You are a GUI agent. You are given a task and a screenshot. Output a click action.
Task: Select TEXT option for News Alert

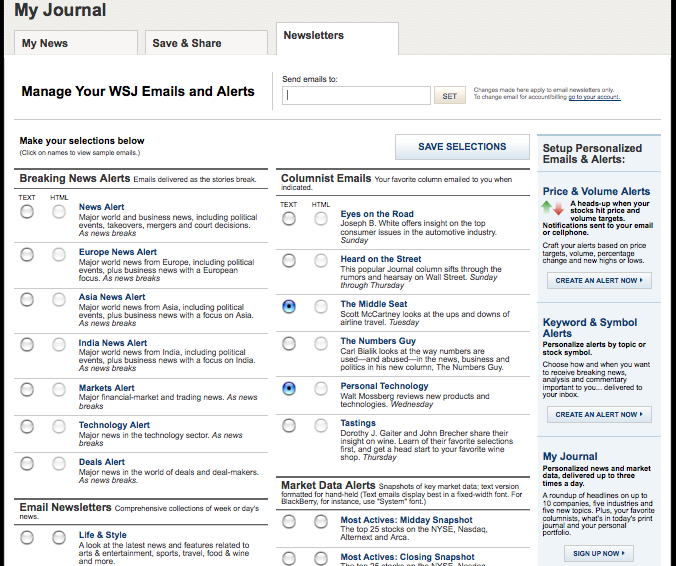[27, 211]
